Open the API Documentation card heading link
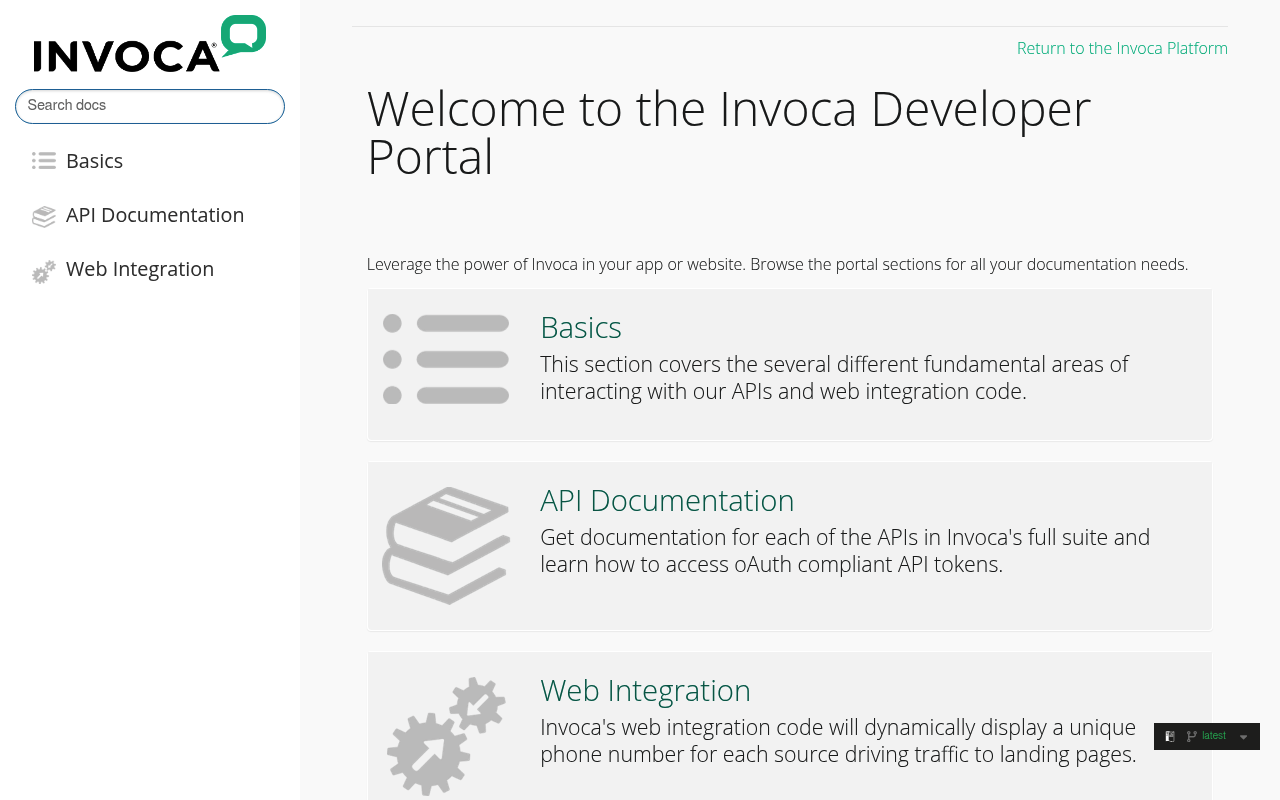 (667, 500)
